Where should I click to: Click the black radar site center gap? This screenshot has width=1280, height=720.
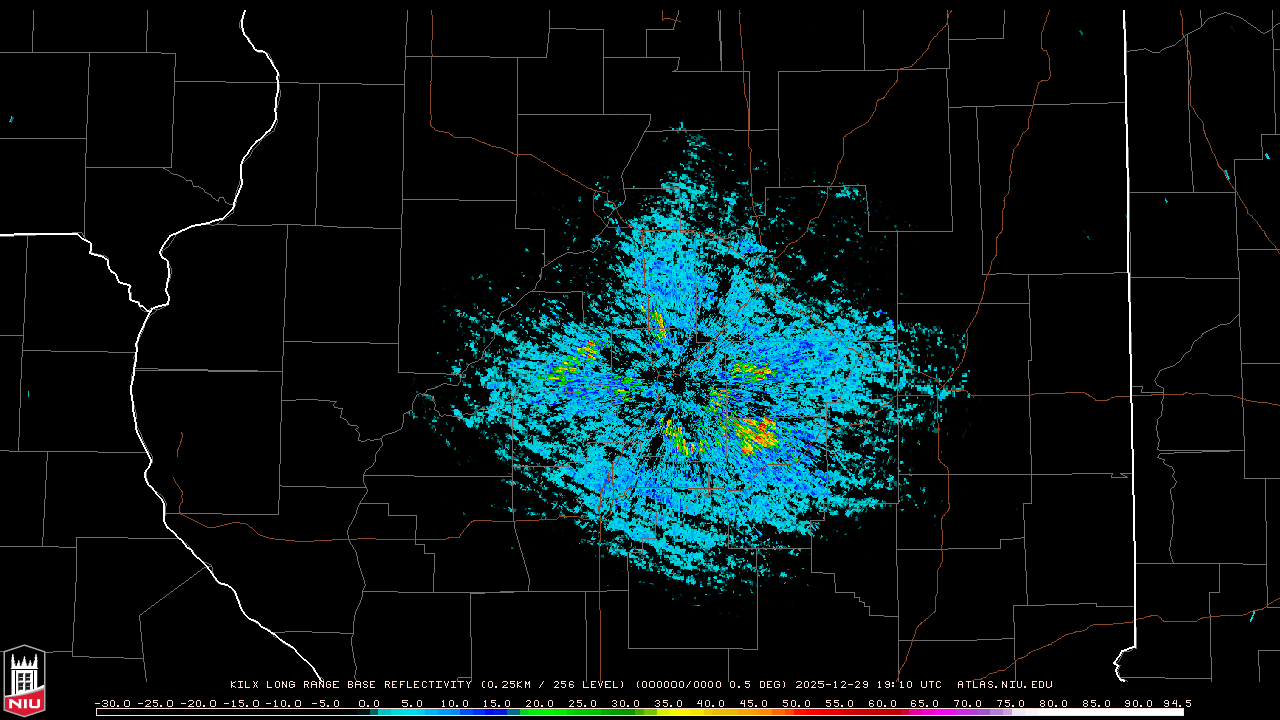(682, 385)
